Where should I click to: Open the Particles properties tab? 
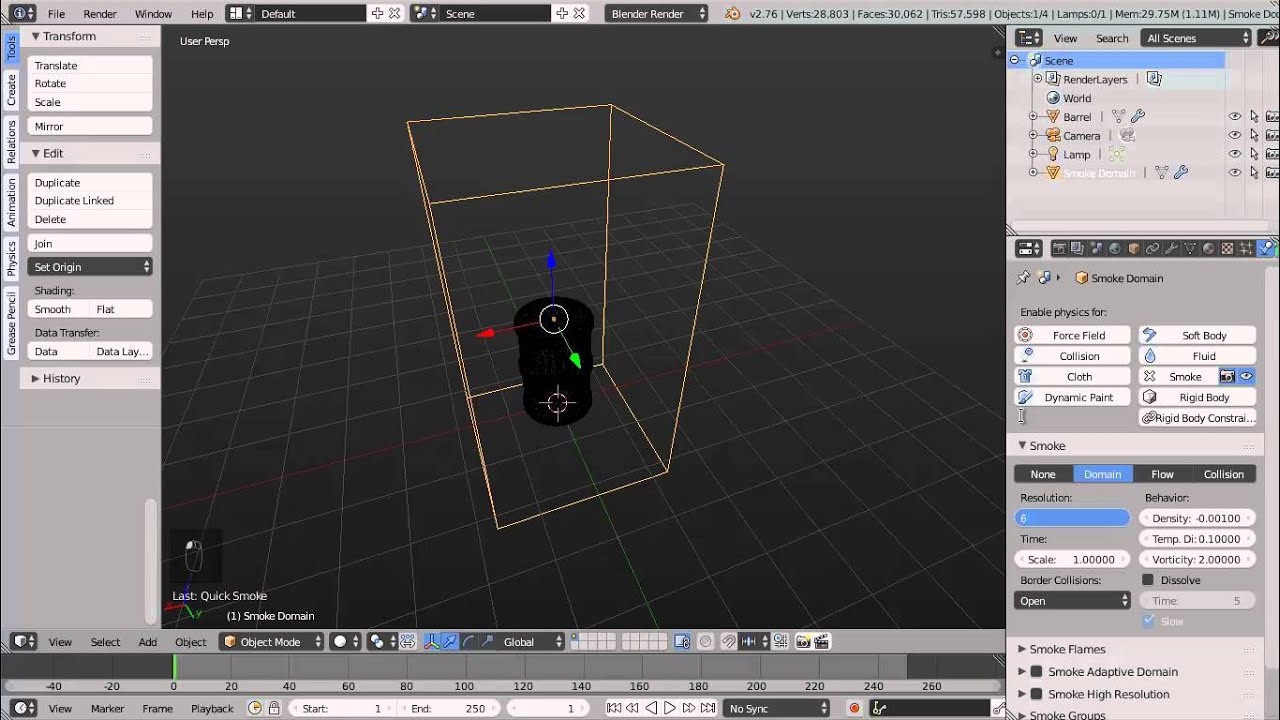tap(1245, 249)
